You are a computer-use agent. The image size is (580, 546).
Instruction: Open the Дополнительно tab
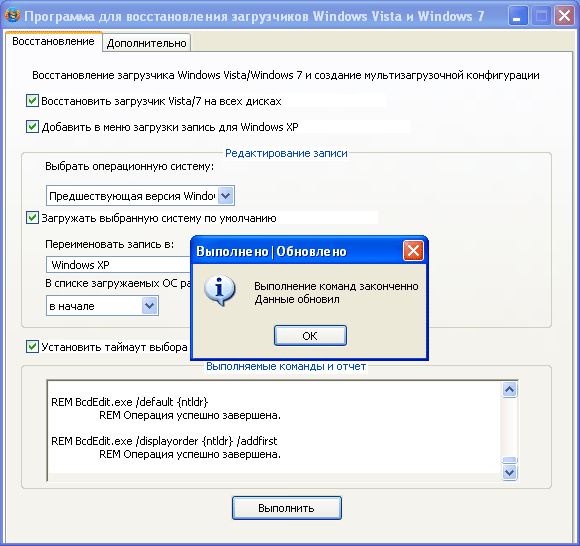[146, 43]
